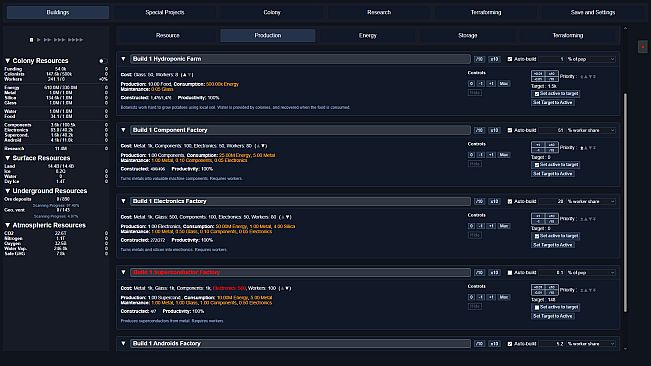This screenshot has height=366, width=651.
Task: Click the 0 control for Electronics Factory
Action: (x=471, y=226)
